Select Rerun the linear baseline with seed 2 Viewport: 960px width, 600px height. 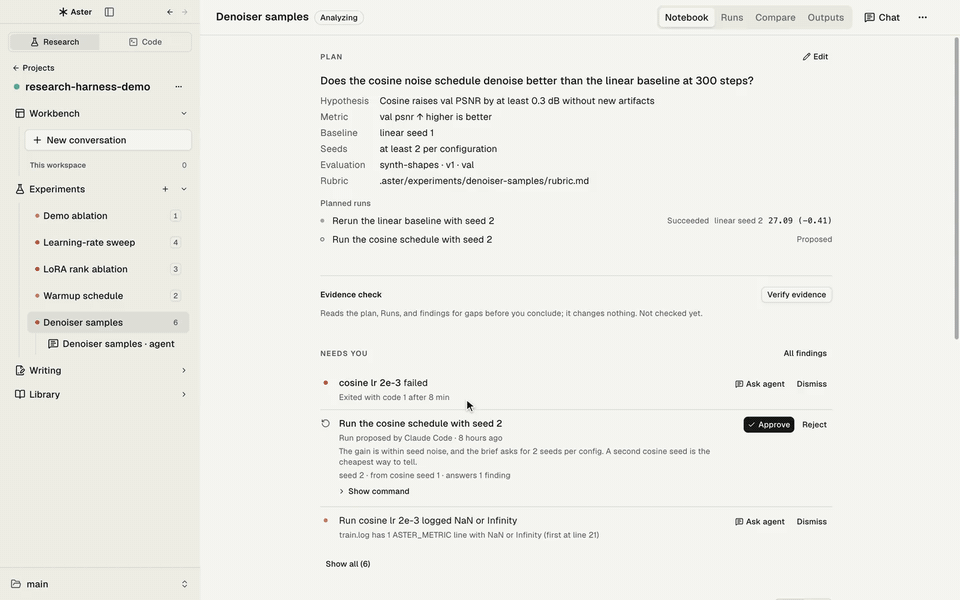coord(413,220)
